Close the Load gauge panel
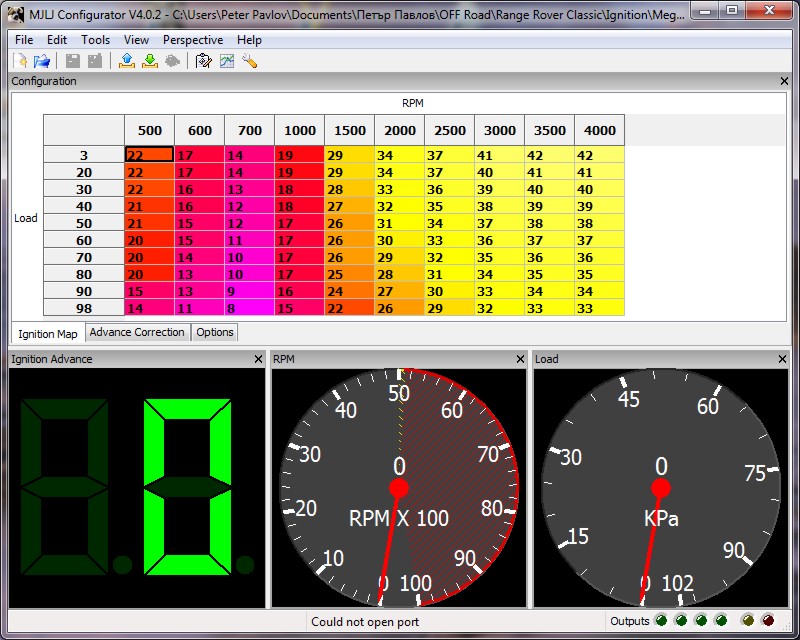The height and width of the screenshot is (640, 800). pyautogui.click(x=783, y=359)
